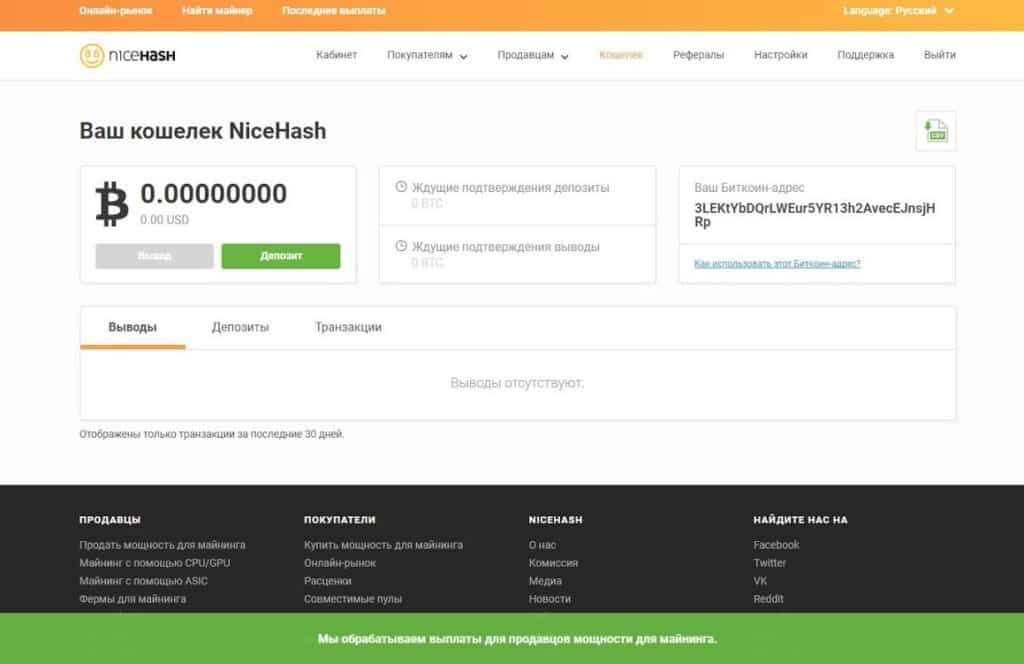This screenshot has width=1024, height=664.
Task: Open the footer Онлайн-рынок link
Action: (x=340, y=563)
